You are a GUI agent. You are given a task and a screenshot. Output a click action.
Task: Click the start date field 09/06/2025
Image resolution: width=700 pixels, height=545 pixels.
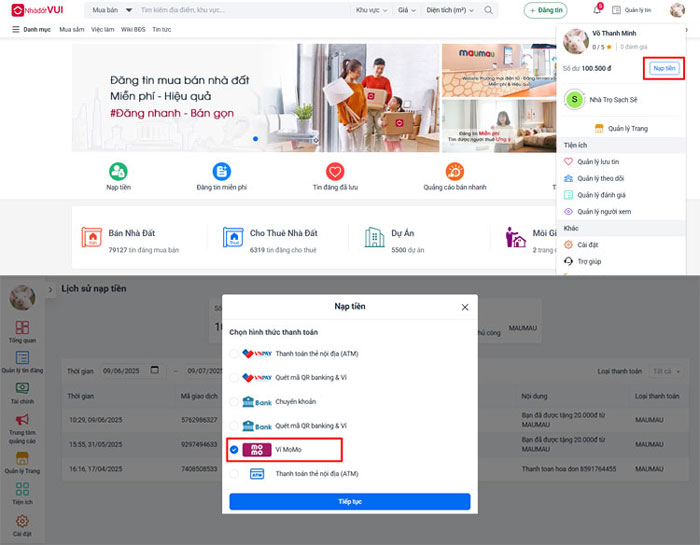(130, 370)
